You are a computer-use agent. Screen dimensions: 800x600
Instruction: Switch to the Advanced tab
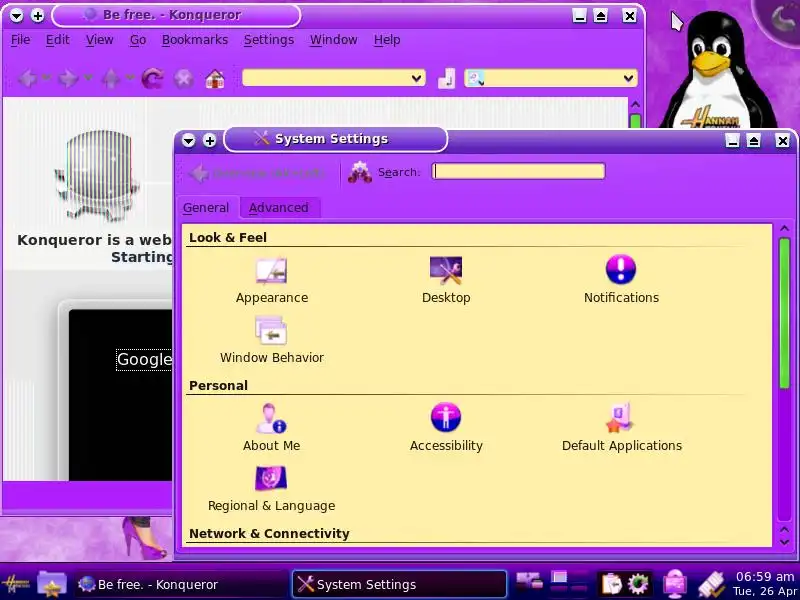[x=279, y=208]
